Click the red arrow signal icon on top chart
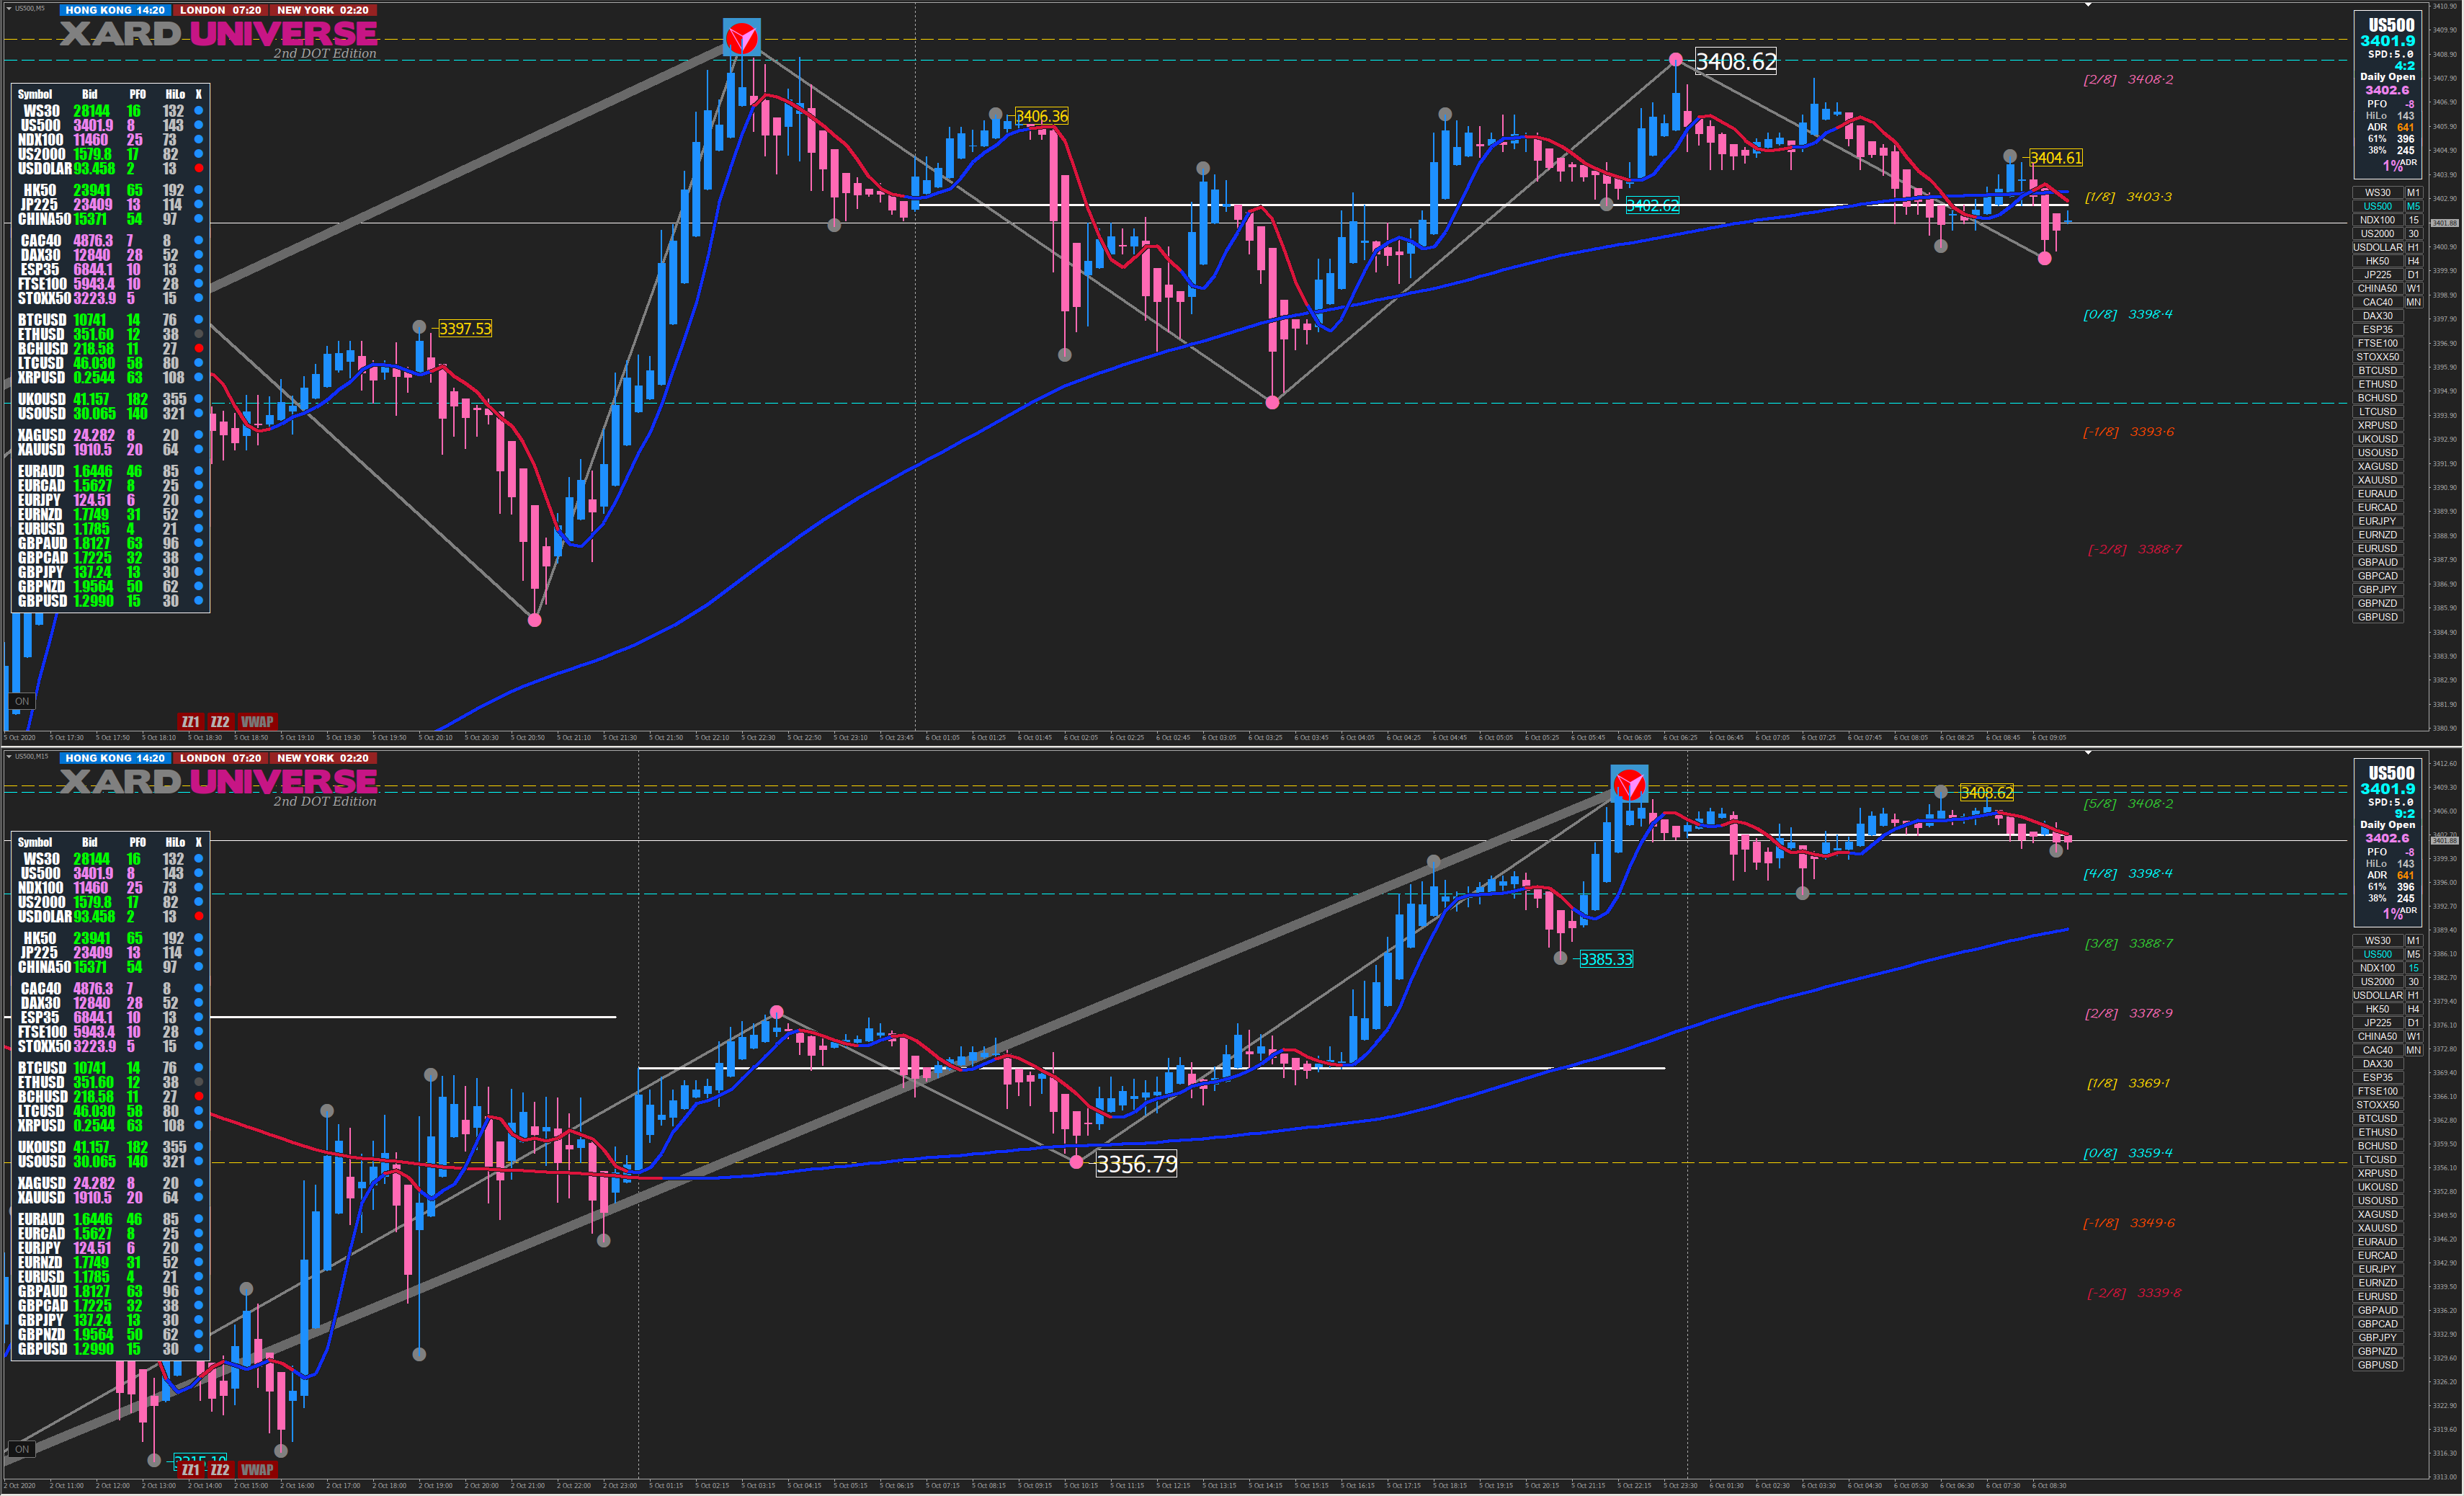2464x1496 pixels. [742, 38]
